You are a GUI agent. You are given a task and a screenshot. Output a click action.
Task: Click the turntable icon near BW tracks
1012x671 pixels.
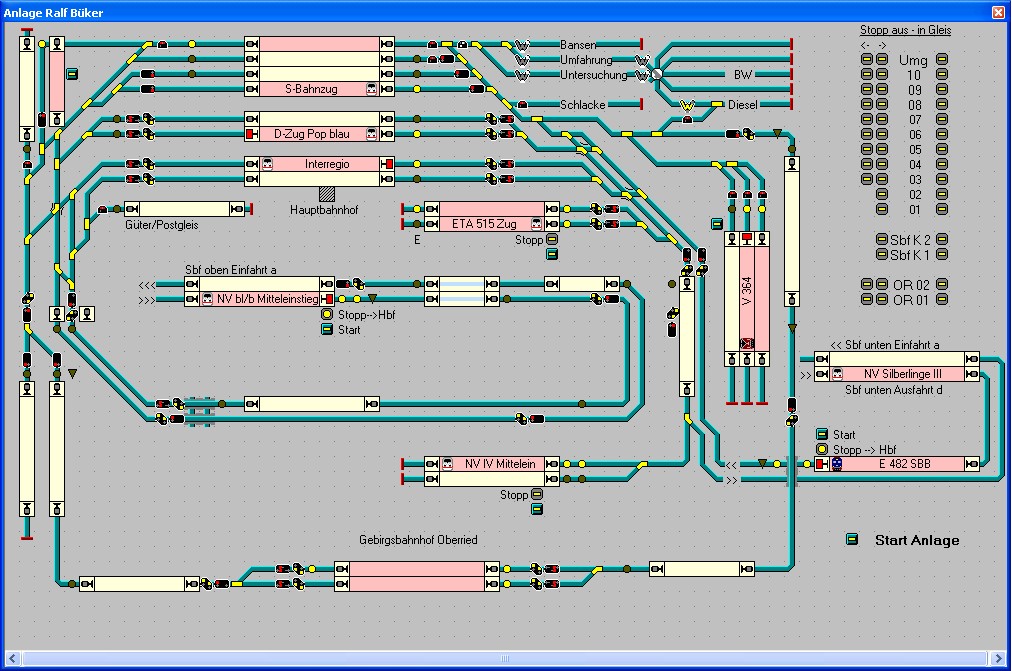tap(656, 75)
